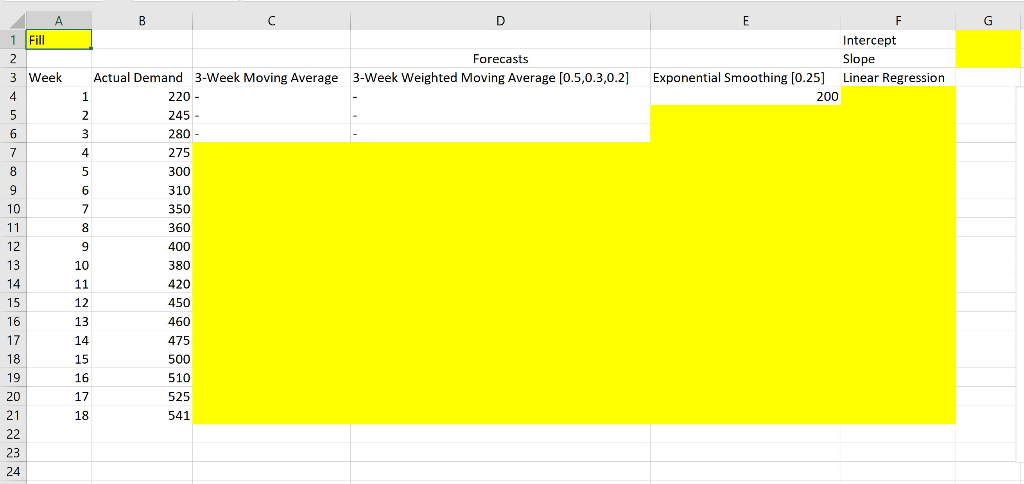The height and width of the screenshot is (484, 1024).
Task: Select the actual demand value 380
Action: tap(142, 265)
